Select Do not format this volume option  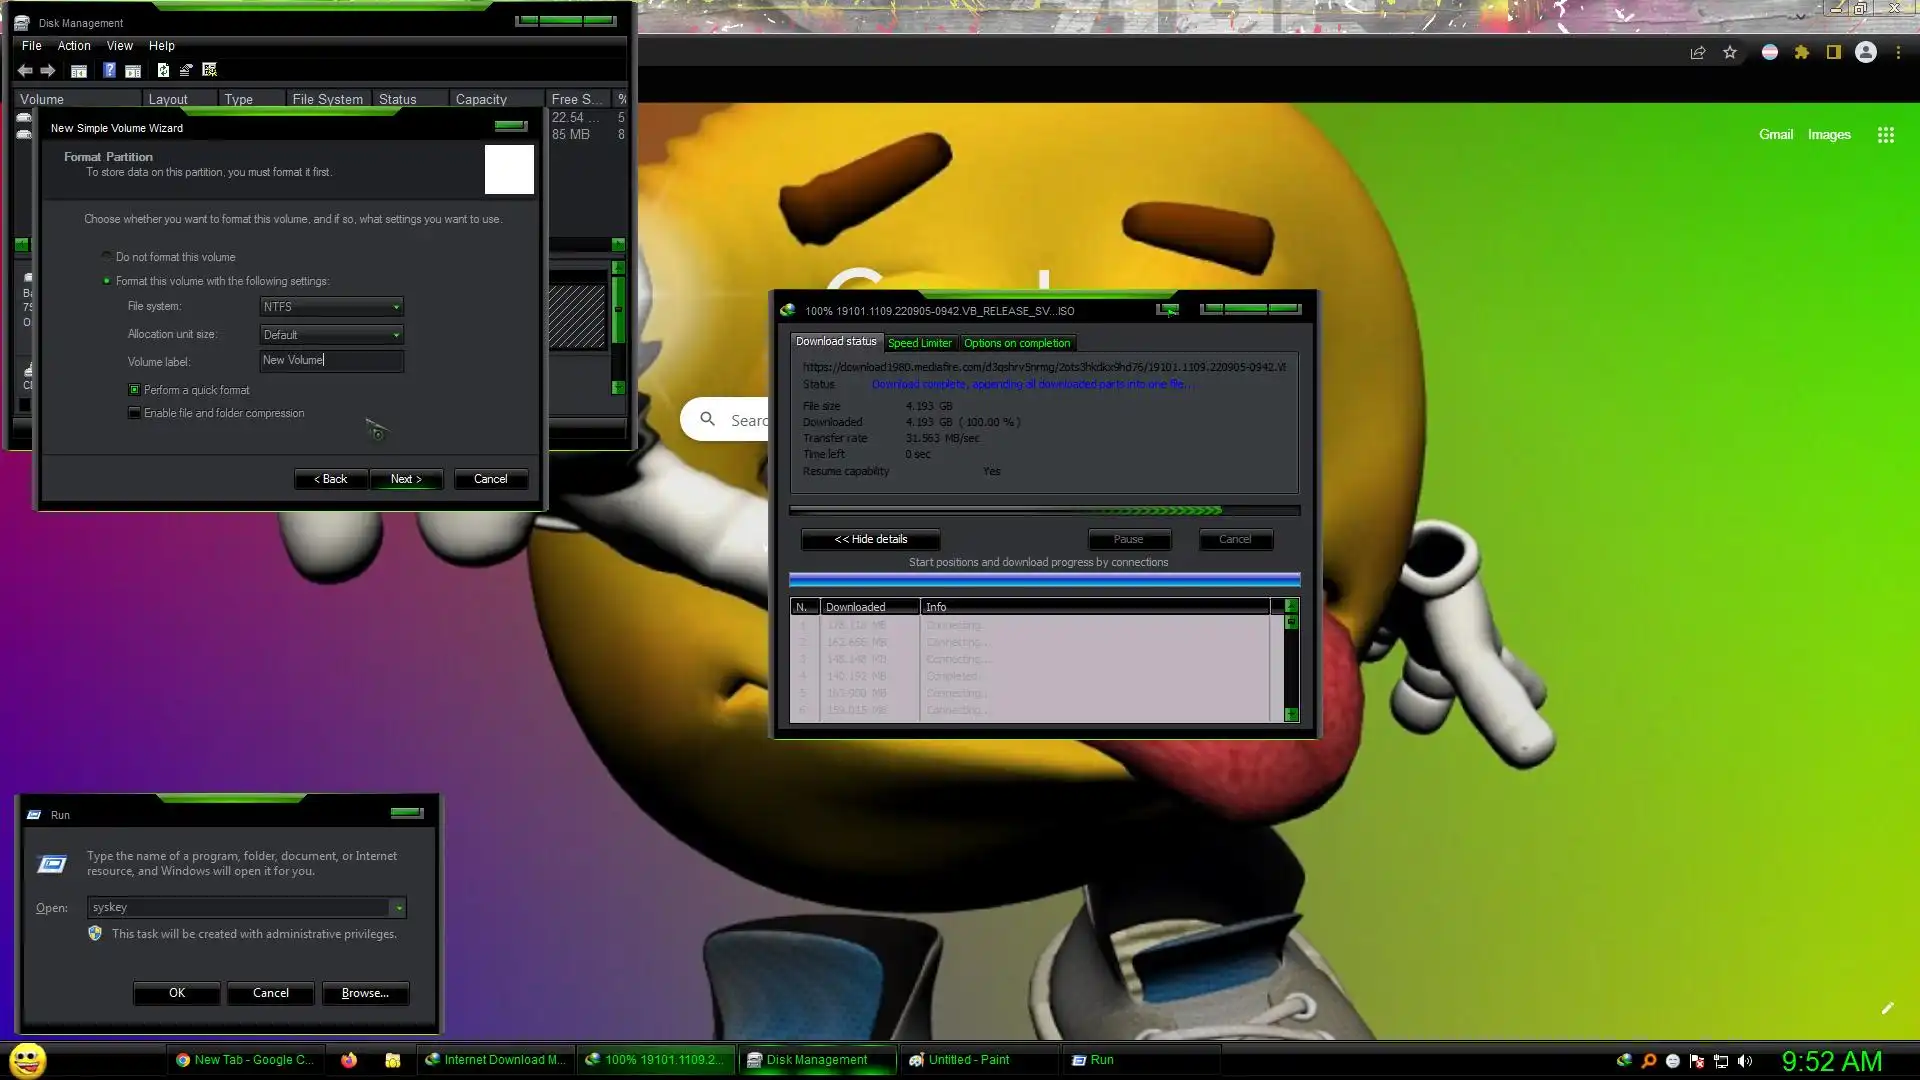tap(107, 257)
